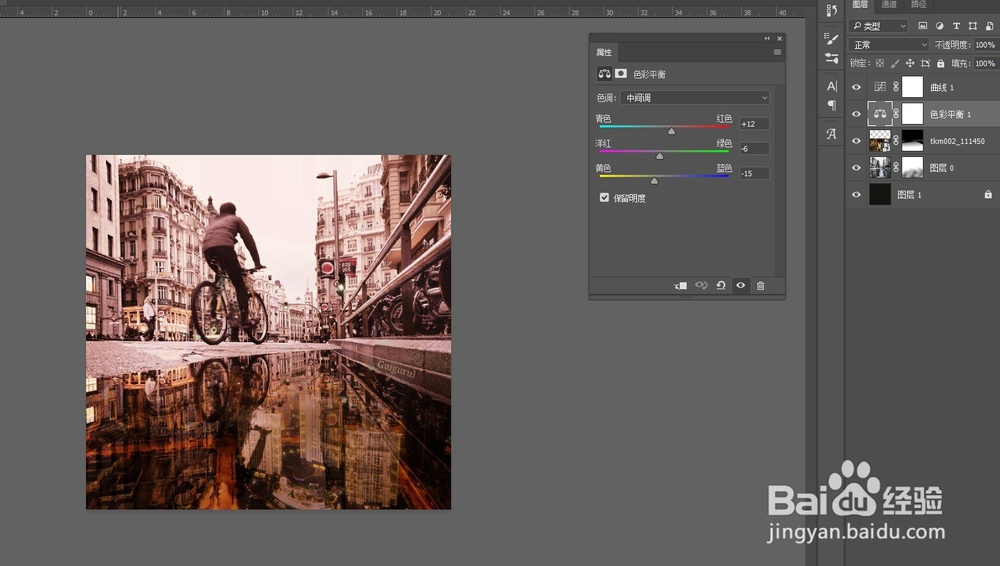Open the brush settings panel icon
Viewport: 1000px width, 566px height.
pyautogui.click(x=831, y=38)
